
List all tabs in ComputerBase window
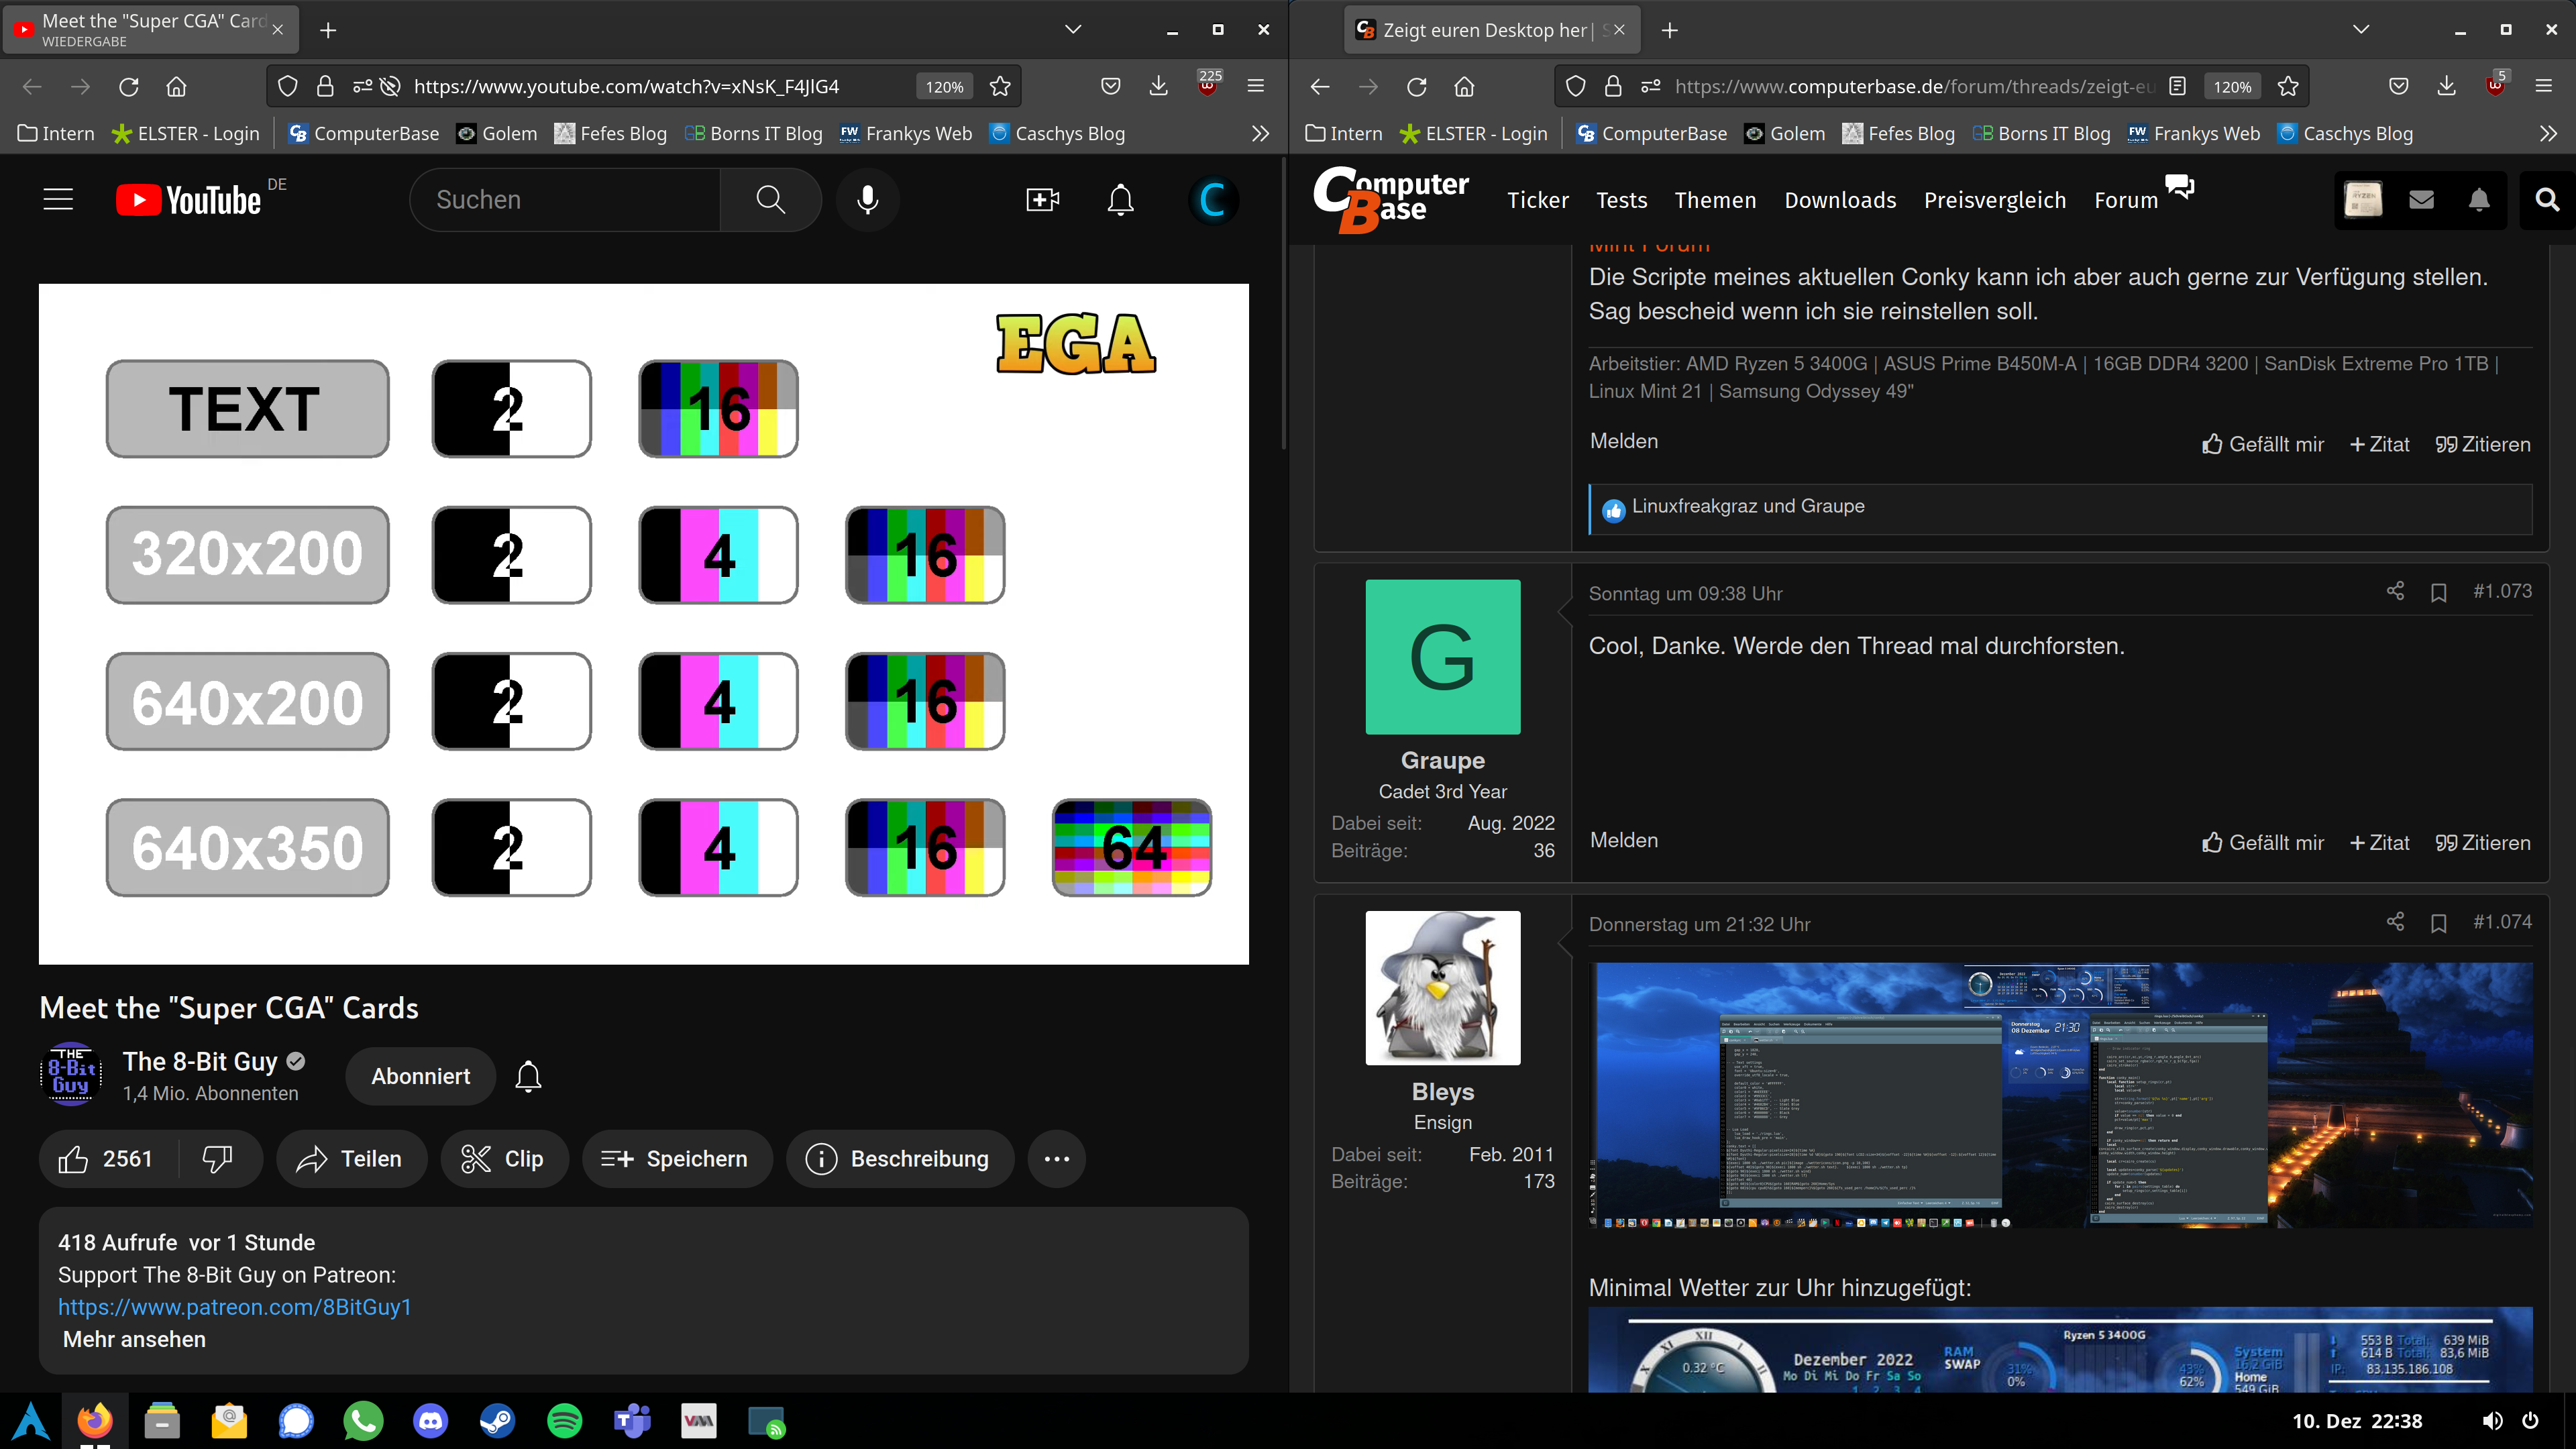[x=2361, y=30]
